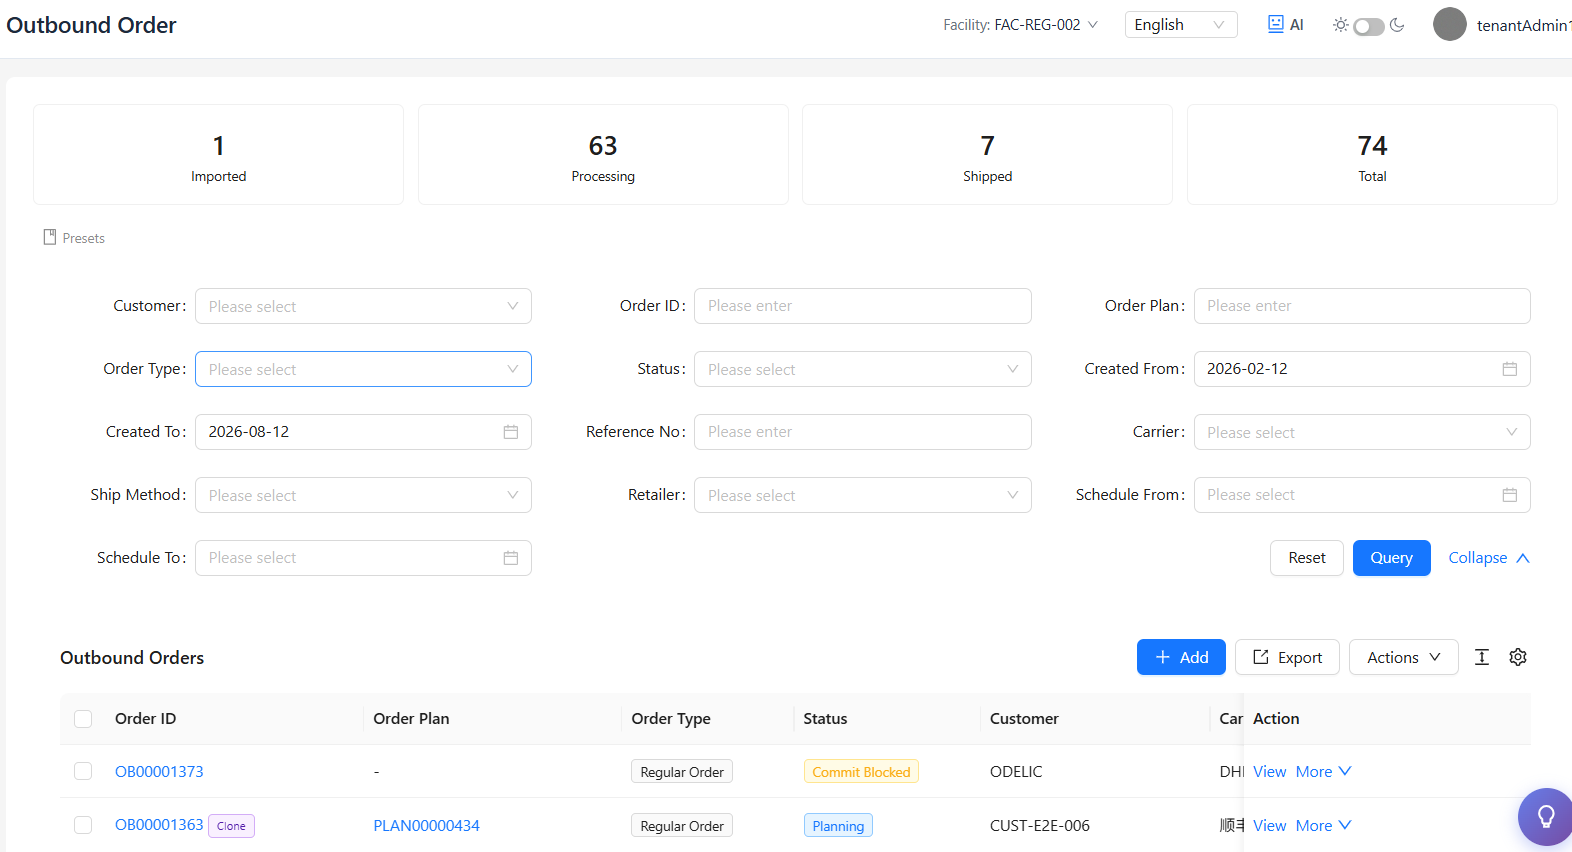This screenshot has width=1572, height=852.
Task: Click the Add order button
Action: (1181, 657)
